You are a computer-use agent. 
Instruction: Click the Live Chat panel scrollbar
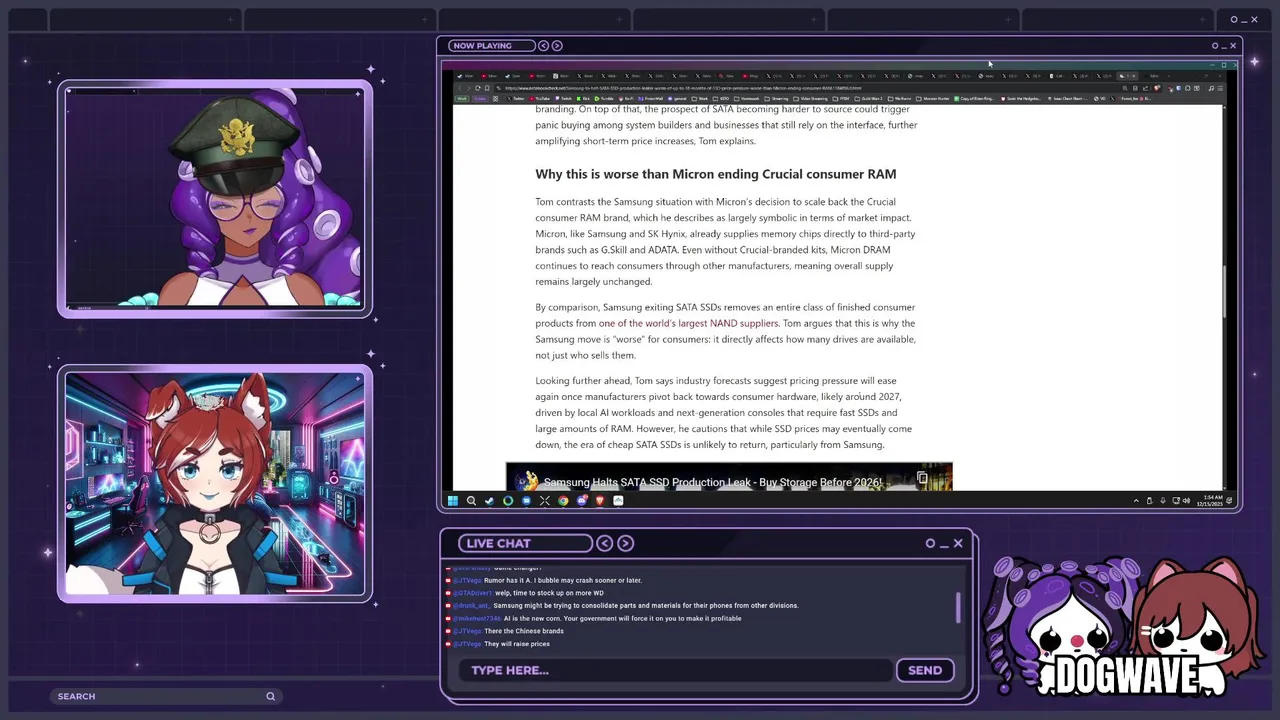click(x=959, y=607)
